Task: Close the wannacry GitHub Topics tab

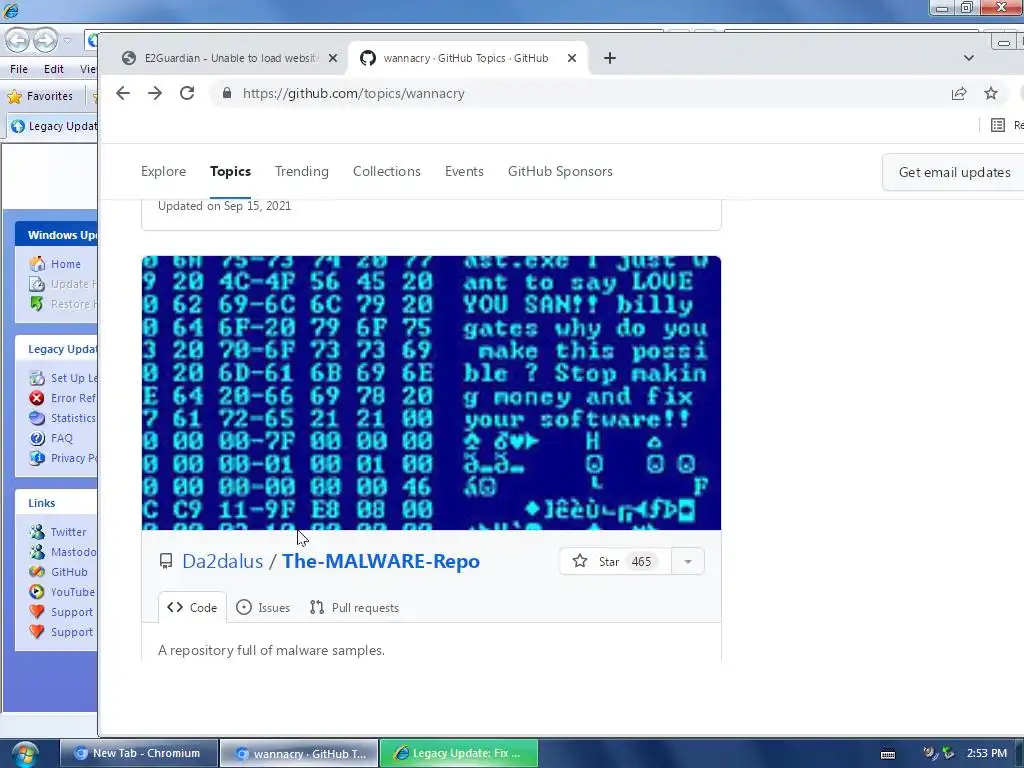Action: (572, 58)
